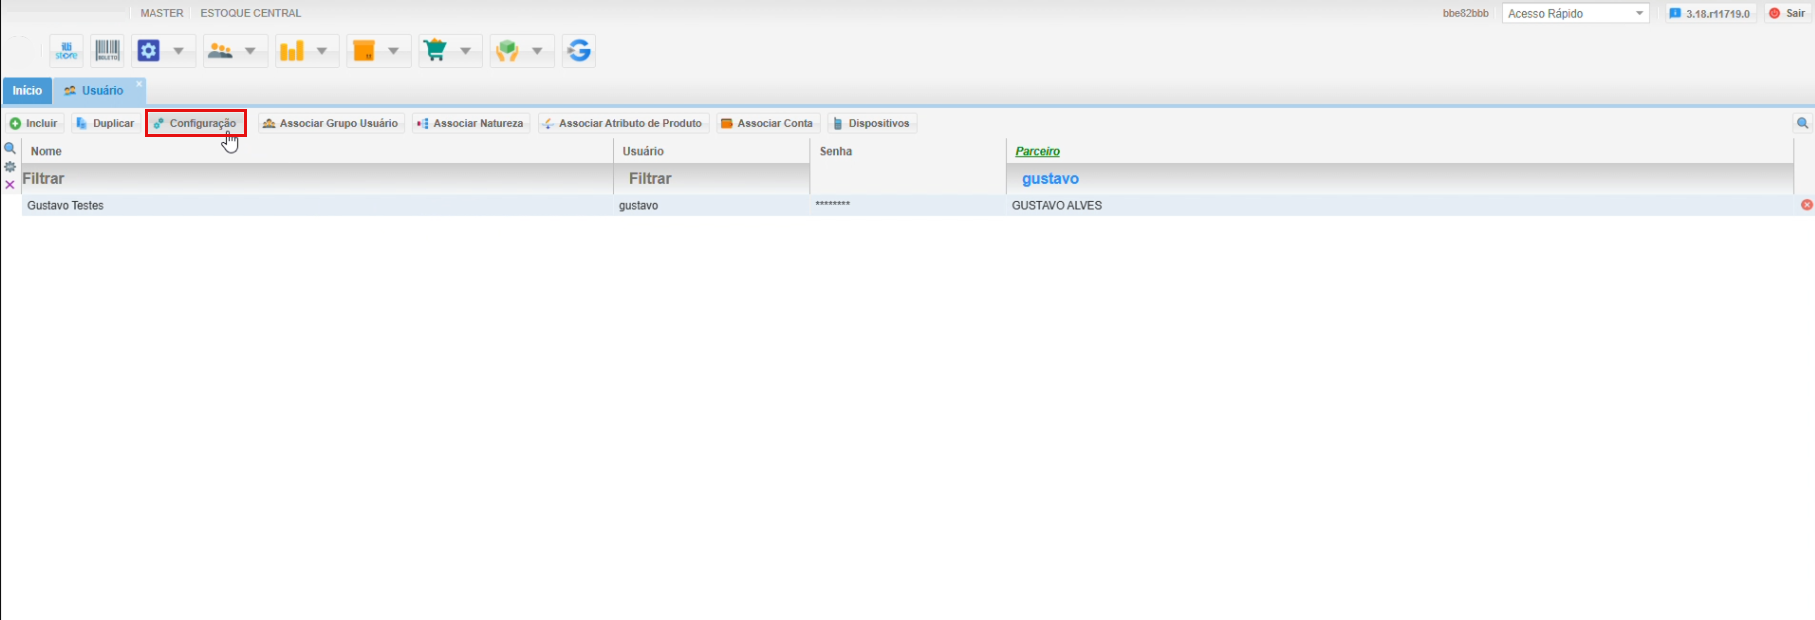Close the Usuário tab
The height and width of the screenshot is (620, 1815).
click(x=139, y=84)
